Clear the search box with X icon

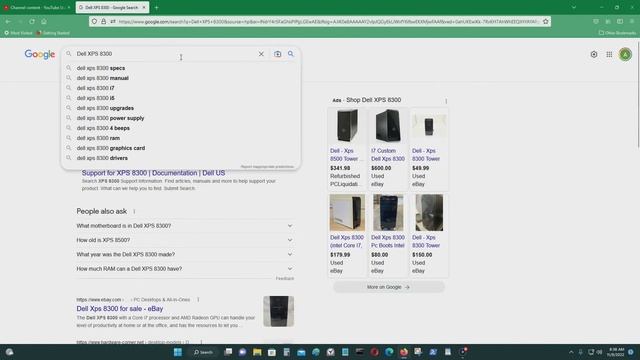coord(261,54)
